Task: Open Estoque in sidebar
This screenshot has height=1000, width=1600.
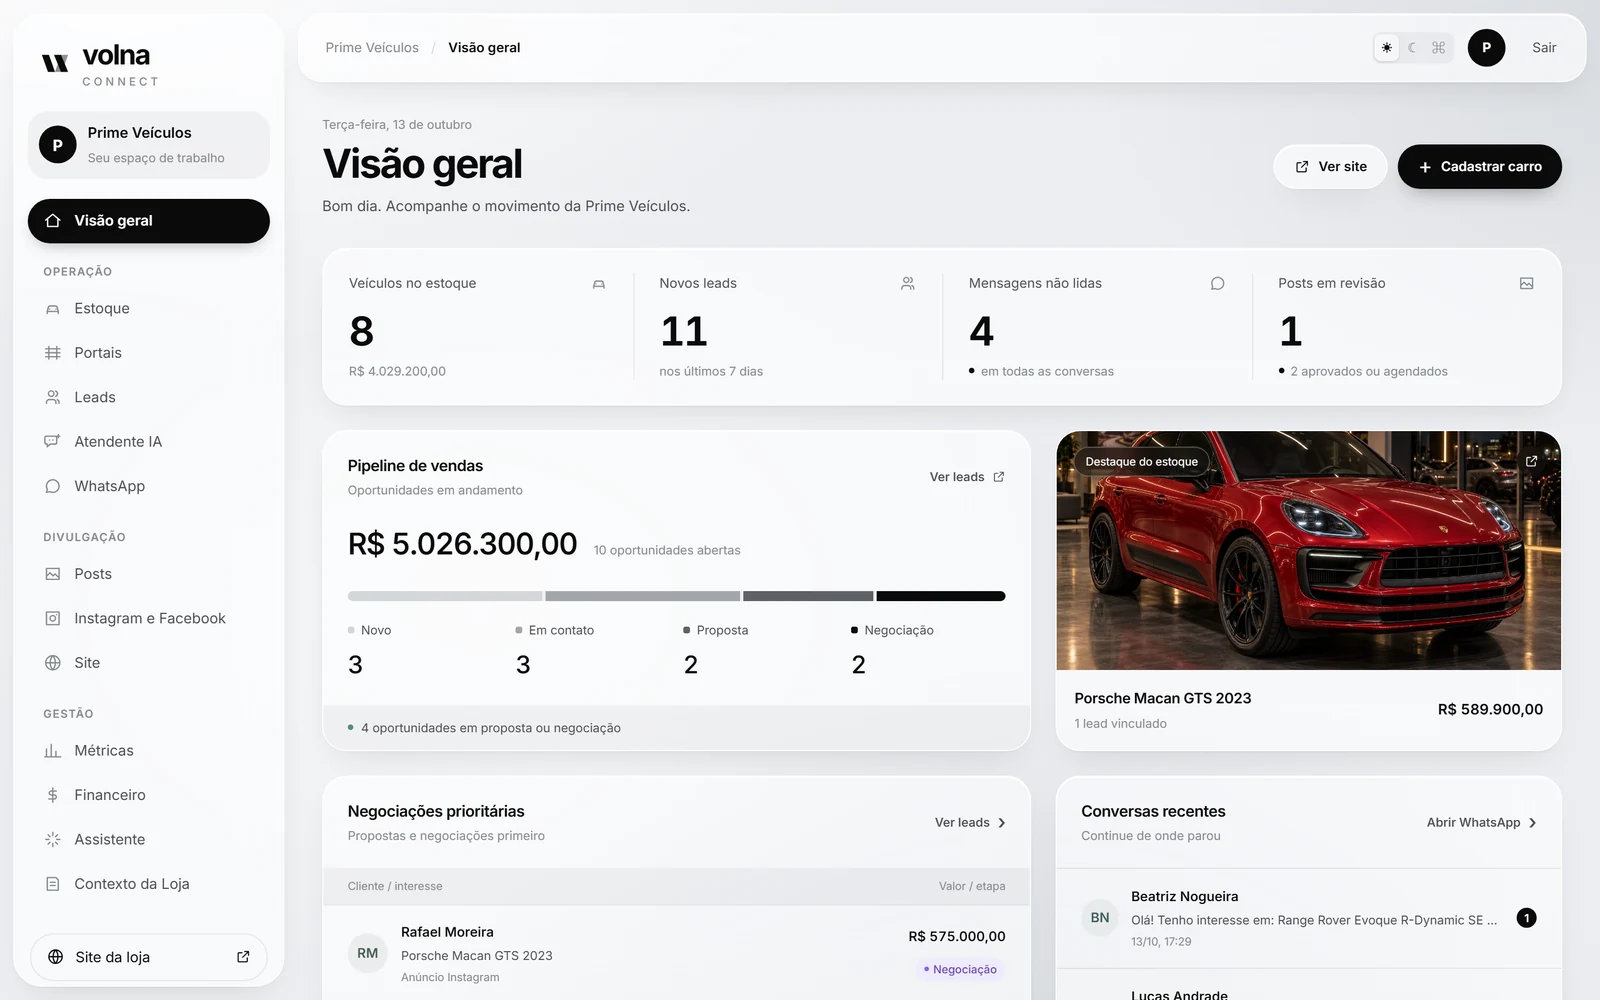Action: click(x=149, y=309)
